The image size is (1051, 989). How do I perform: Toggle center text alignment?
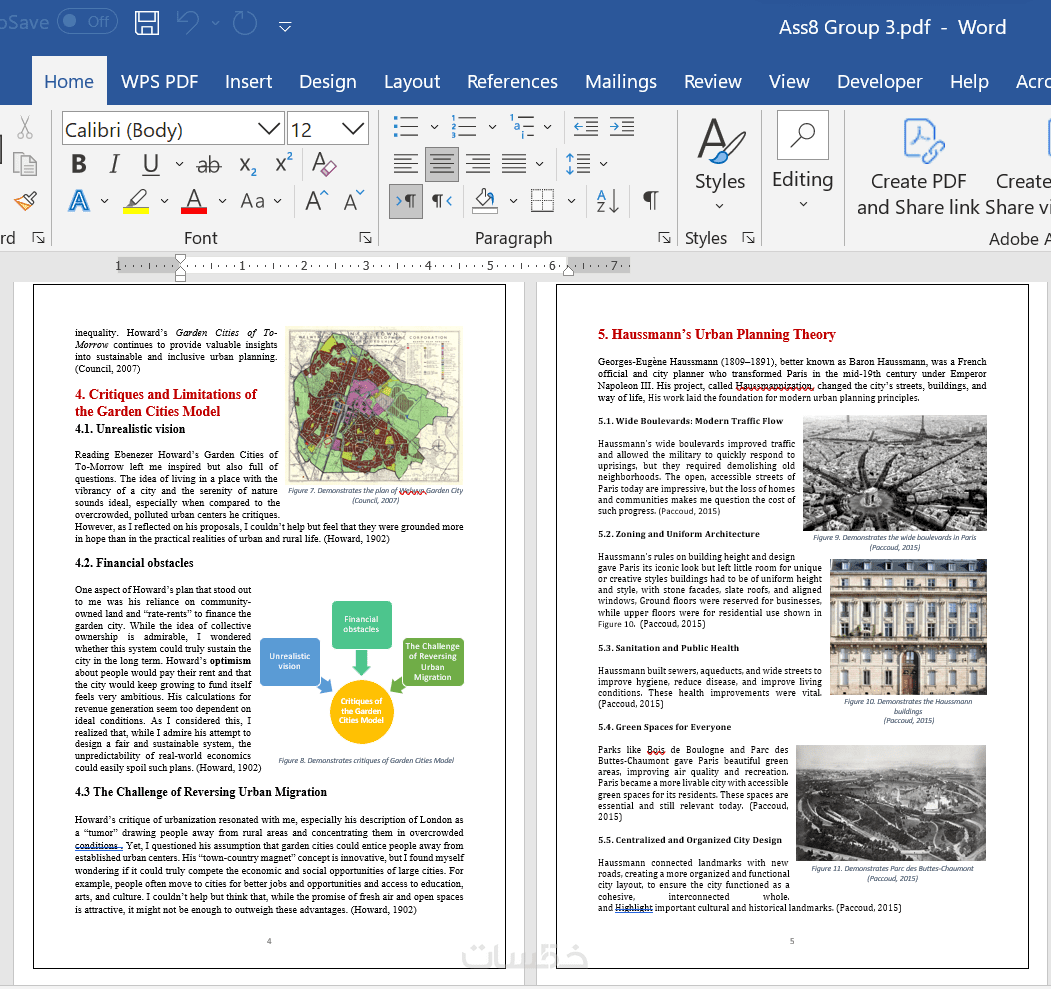click(442, 164)
